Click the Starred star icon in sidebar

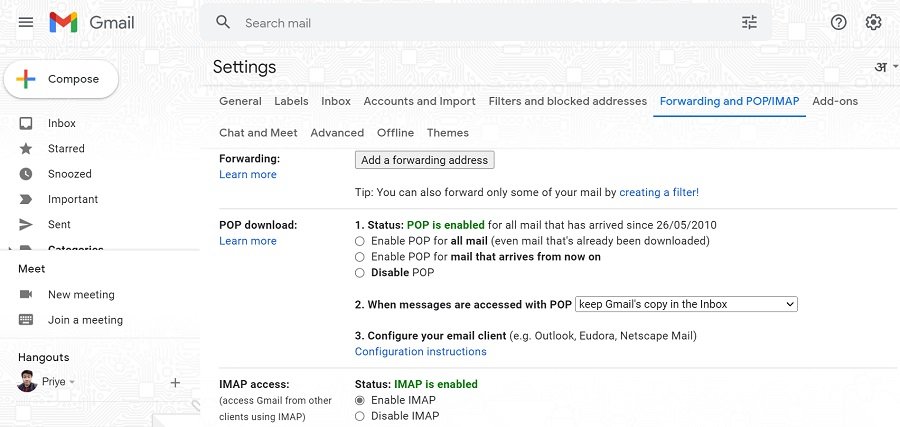(x=26, y=149)
